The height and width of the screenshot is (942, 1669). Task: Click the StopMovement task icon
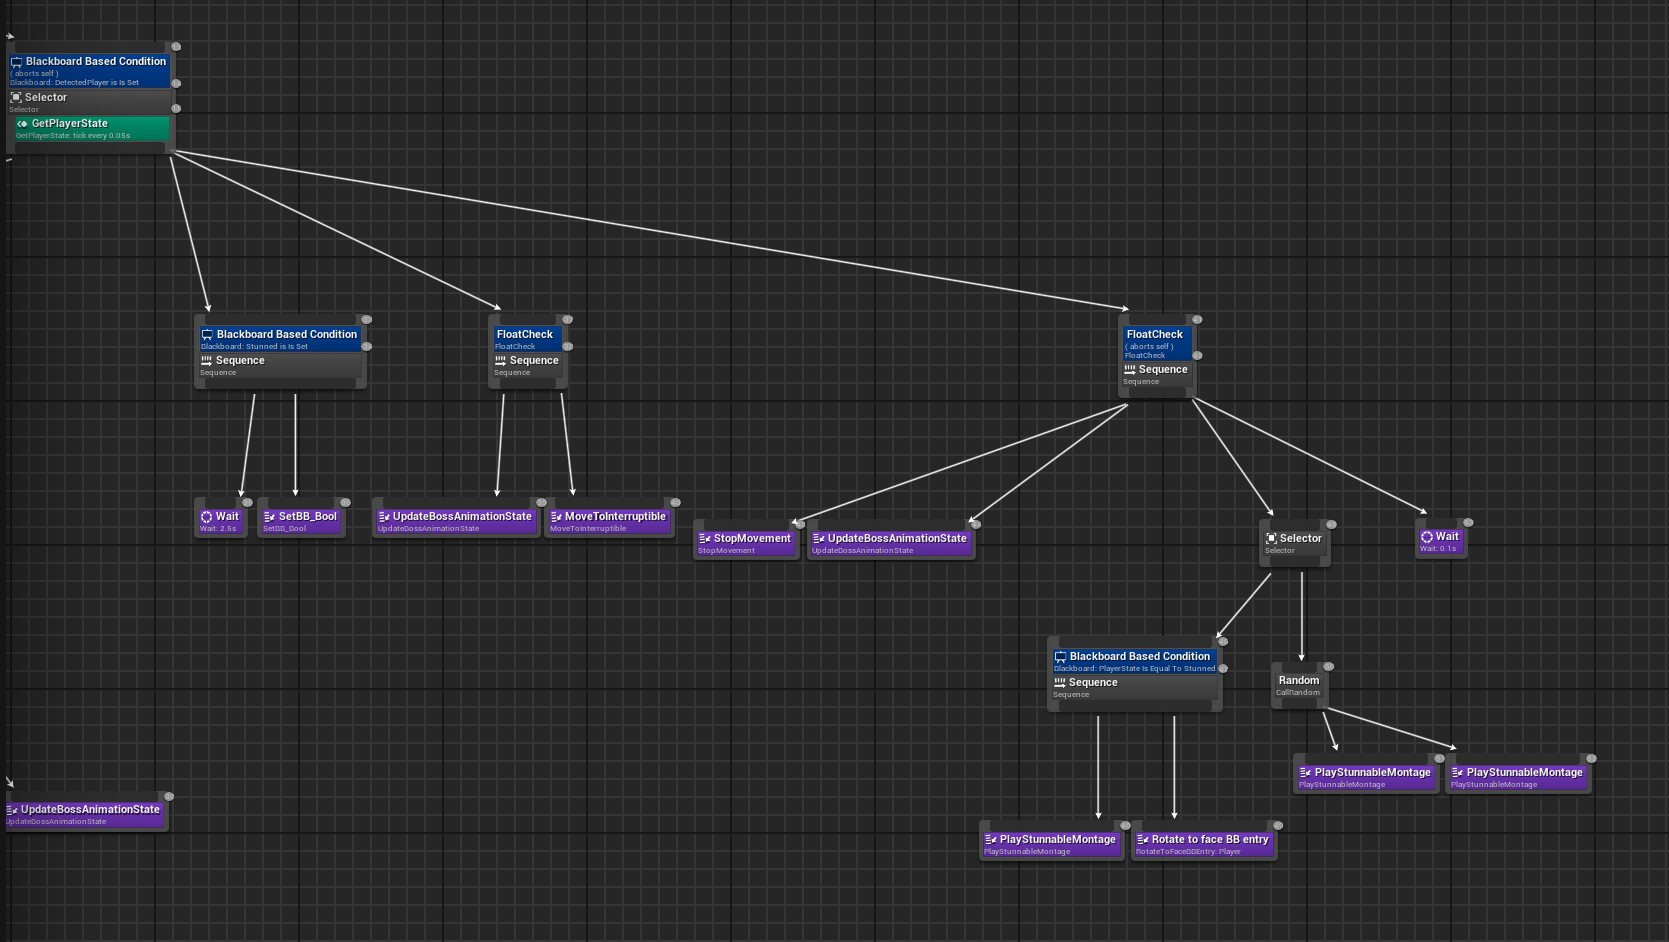click(704, 539)
